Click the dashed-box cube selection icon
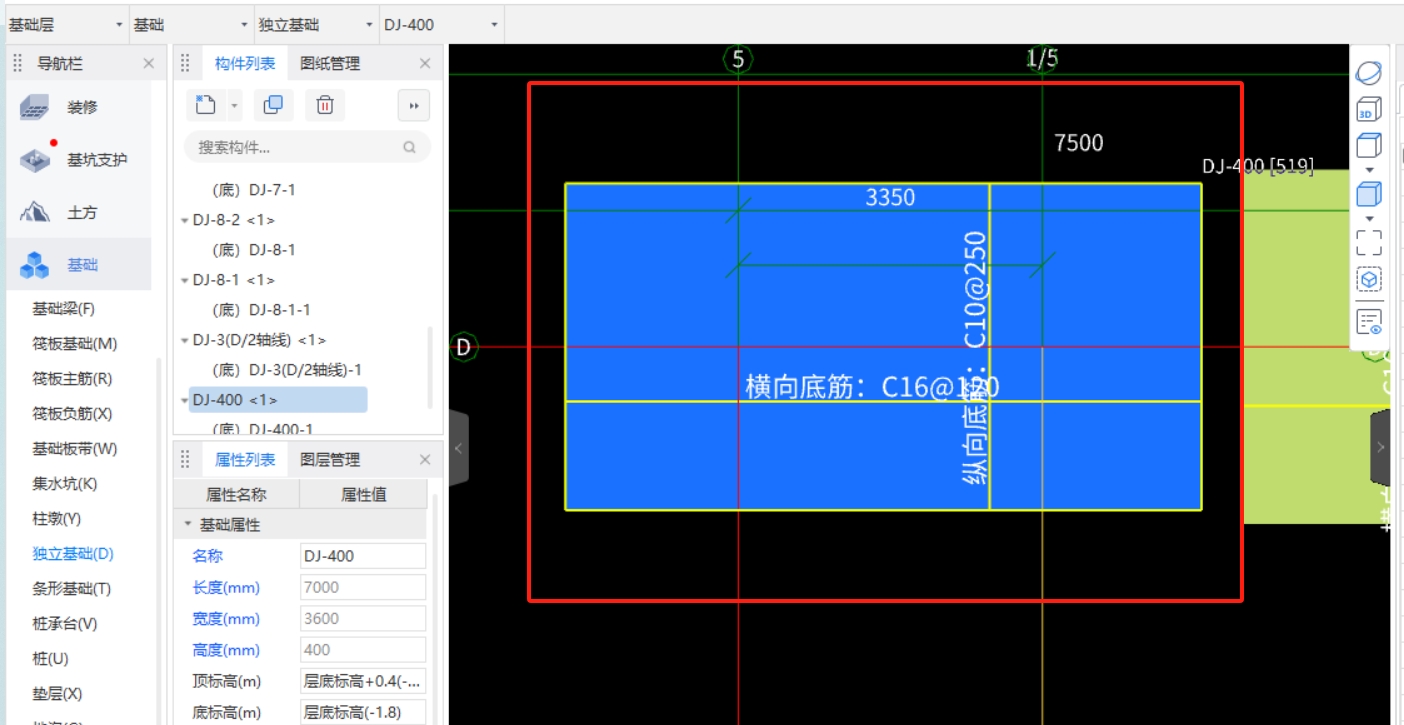1404x725 pixels. click(1369, 279)
